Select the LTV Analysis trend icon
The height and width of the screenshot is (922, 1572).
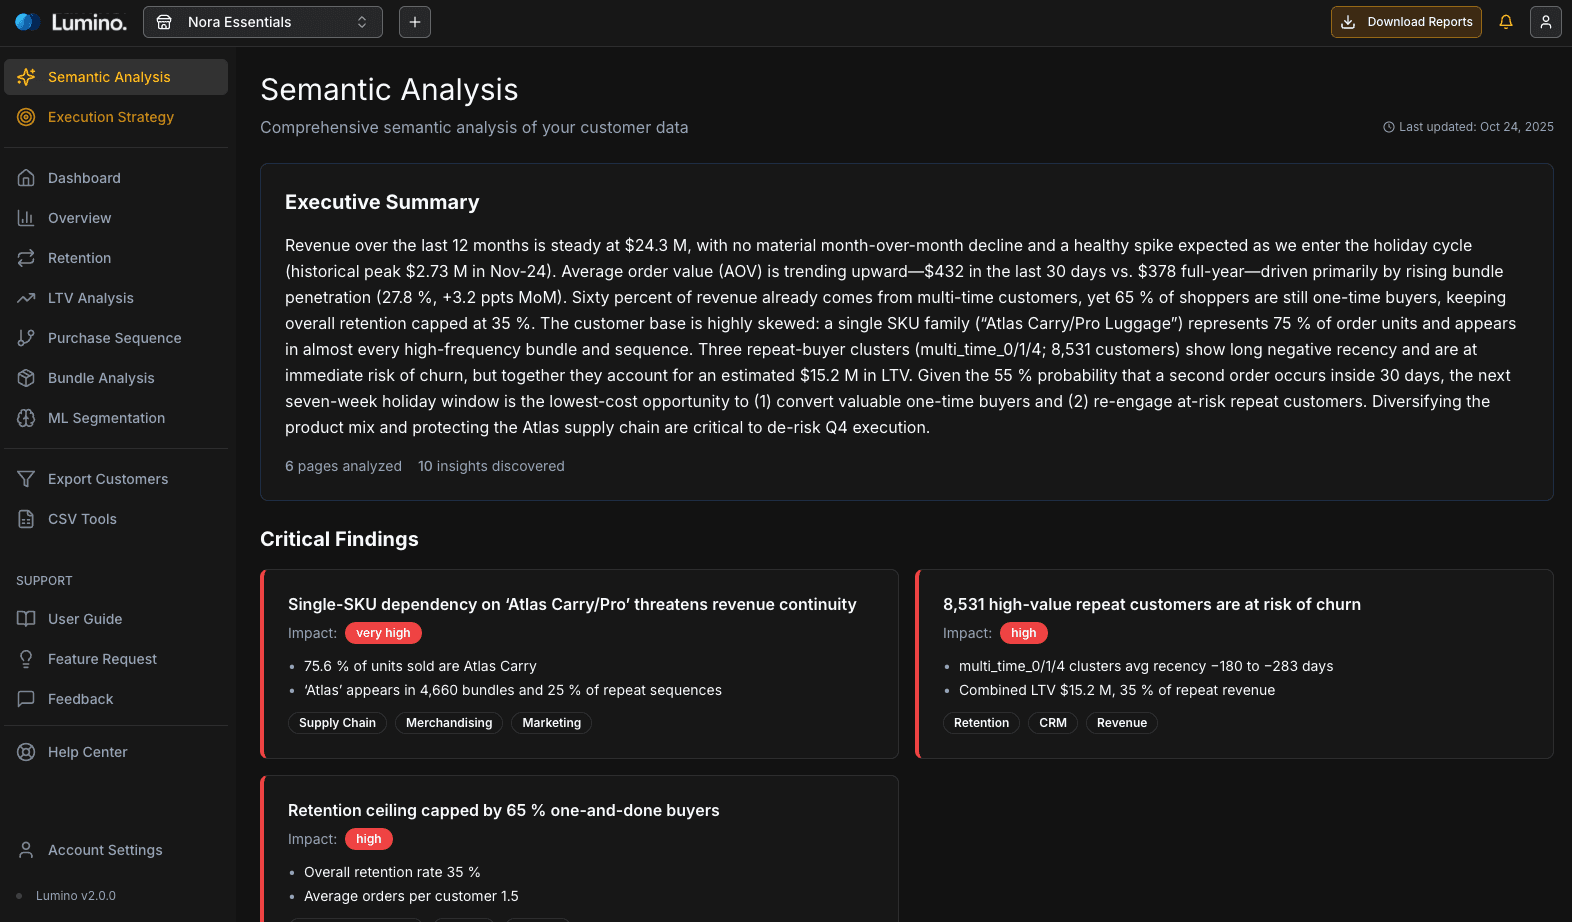(x=27, y=298)
